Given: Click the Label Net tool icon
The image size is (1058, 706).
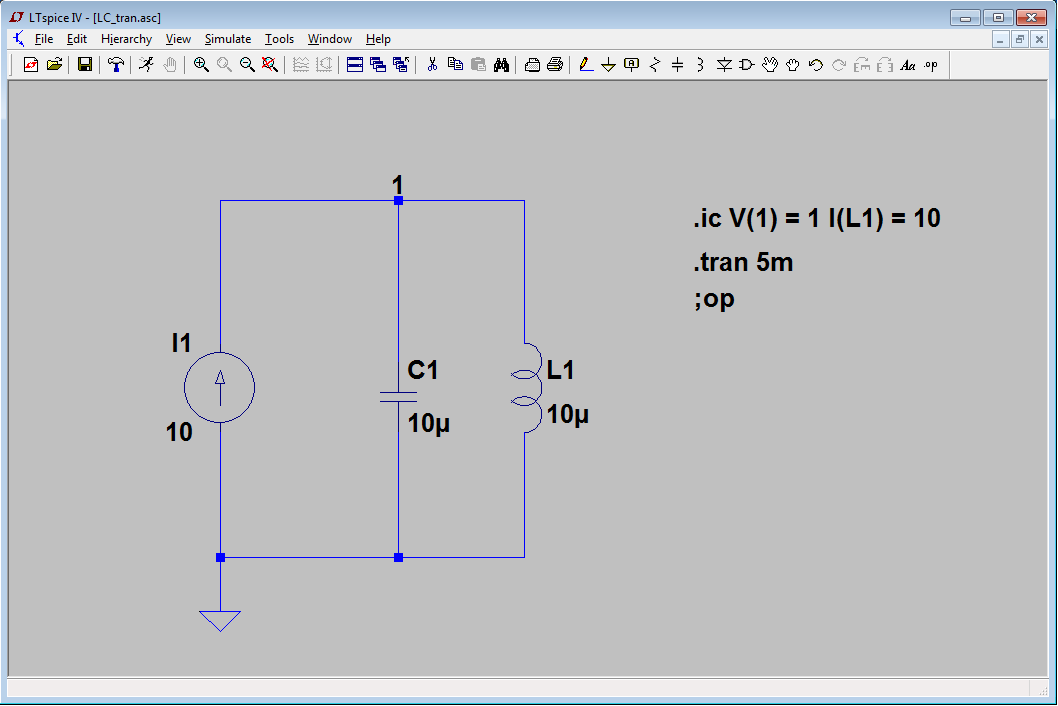Looking at the screenshot, I should [631, 65].
